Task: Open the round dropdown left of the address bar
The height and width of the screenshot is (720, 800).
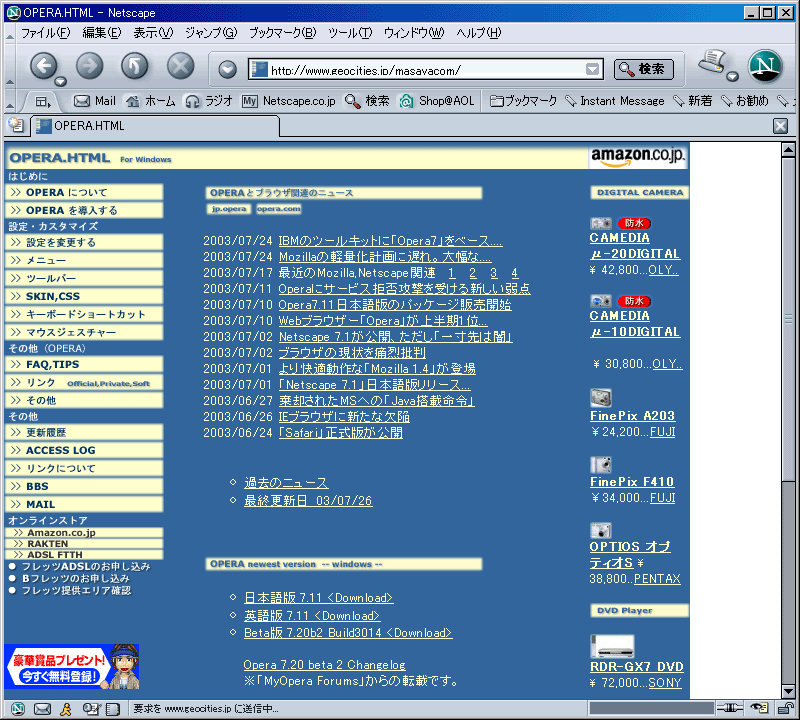Action: point(227,69)
